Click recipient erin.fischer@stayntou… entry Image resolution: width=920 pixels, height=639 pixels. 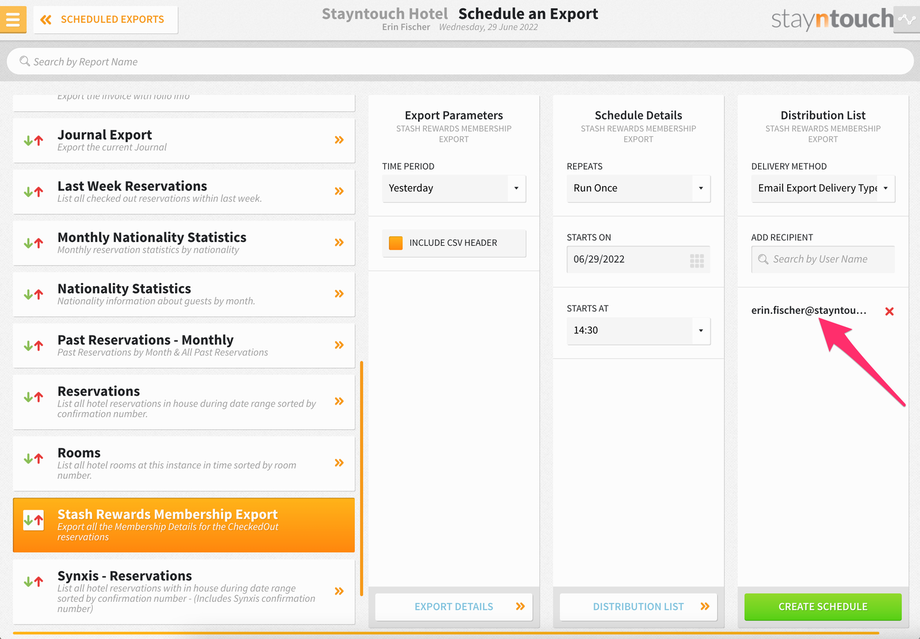[809, 310]
